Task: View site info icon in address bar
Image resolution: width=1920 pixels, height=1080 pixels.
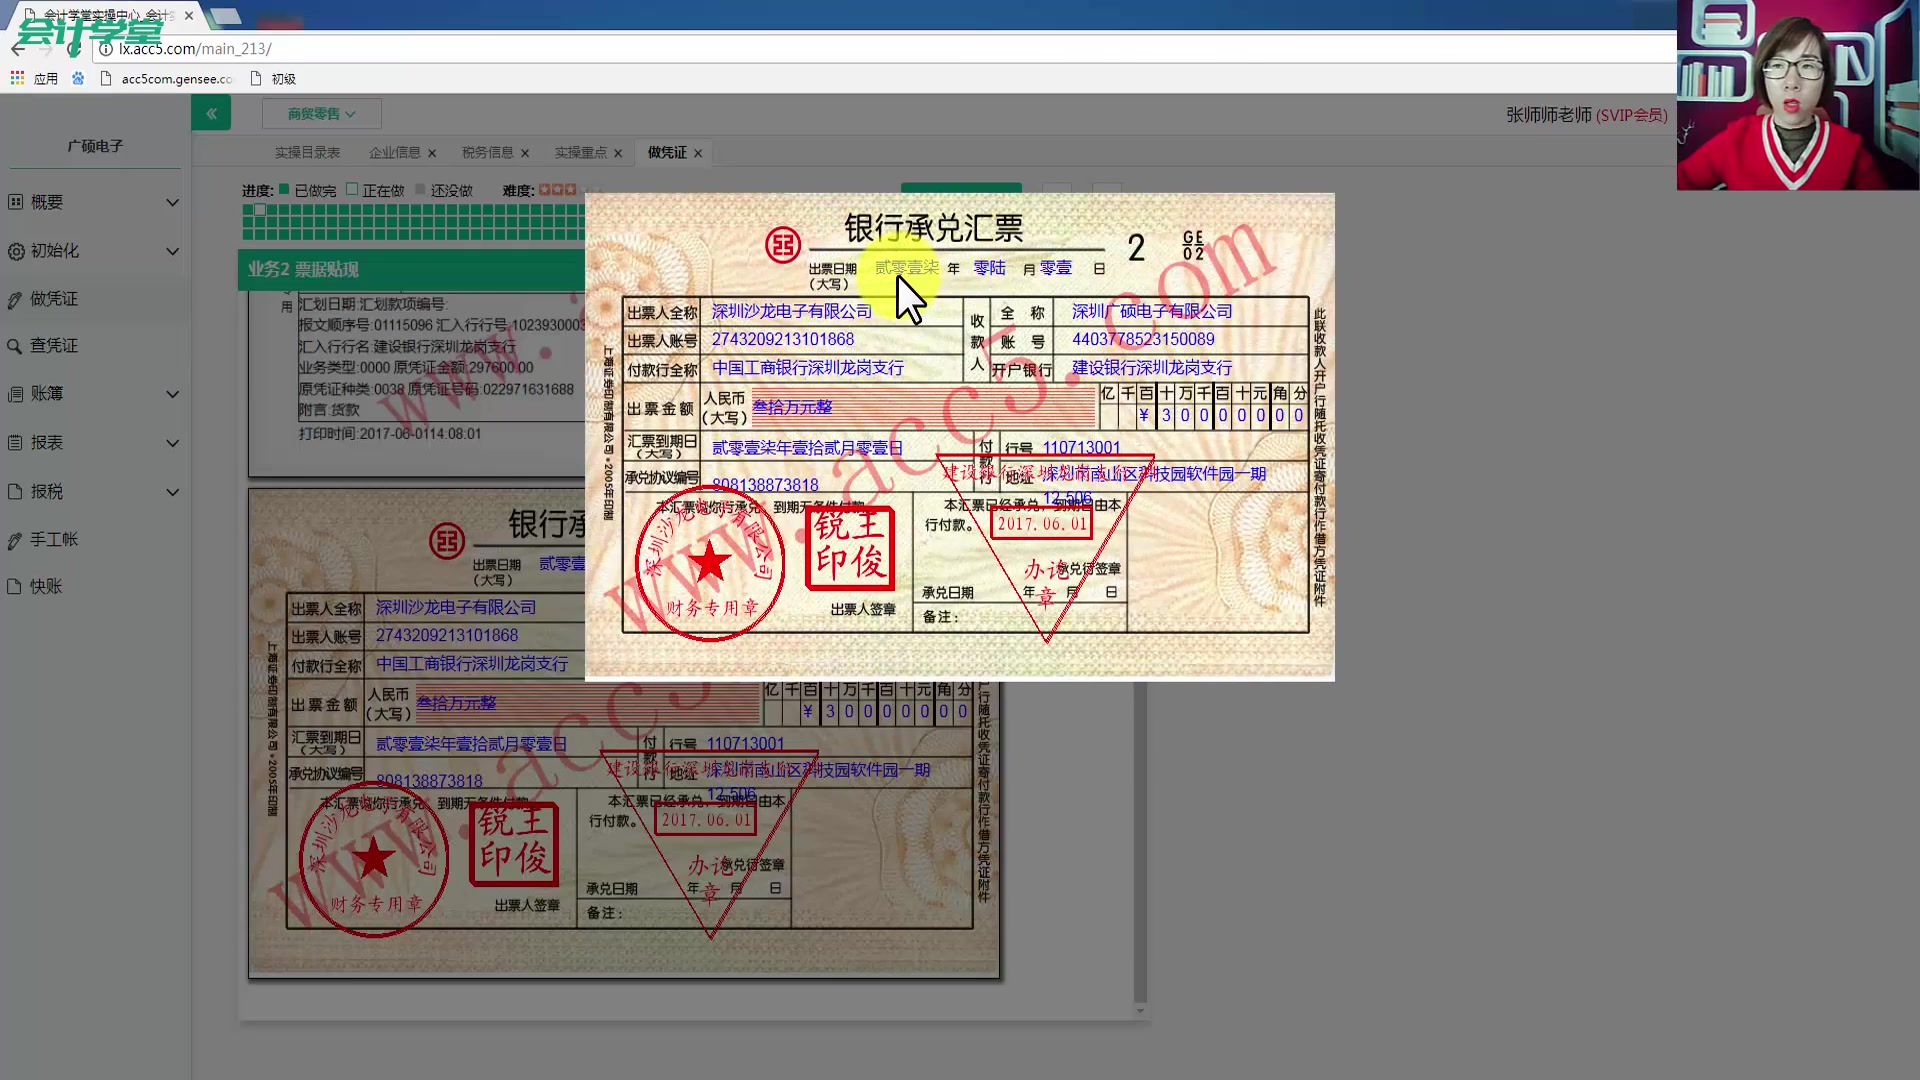Action: pyautogui.click(x=105, y=48)
